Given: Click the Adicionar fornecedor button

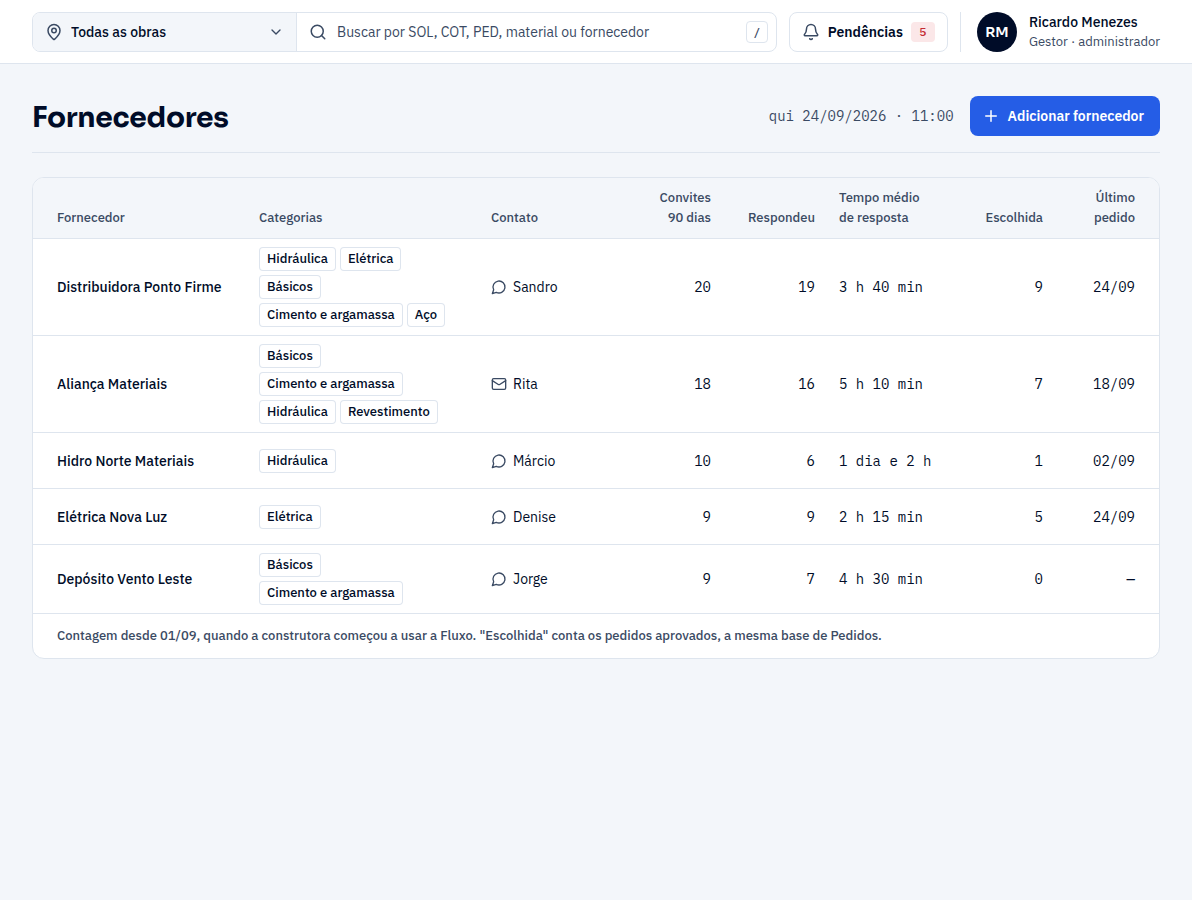Looking at the screenshot, I should pos(1064,116).
